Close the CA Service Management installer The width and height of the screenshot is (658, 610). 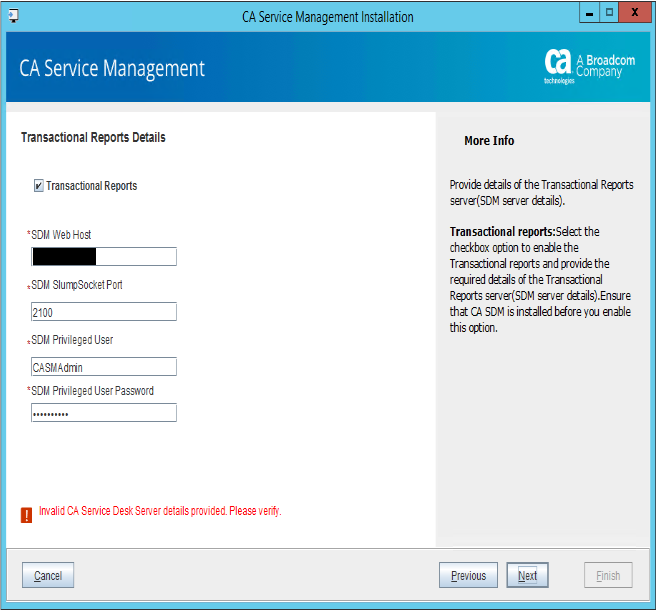(635, 14)
